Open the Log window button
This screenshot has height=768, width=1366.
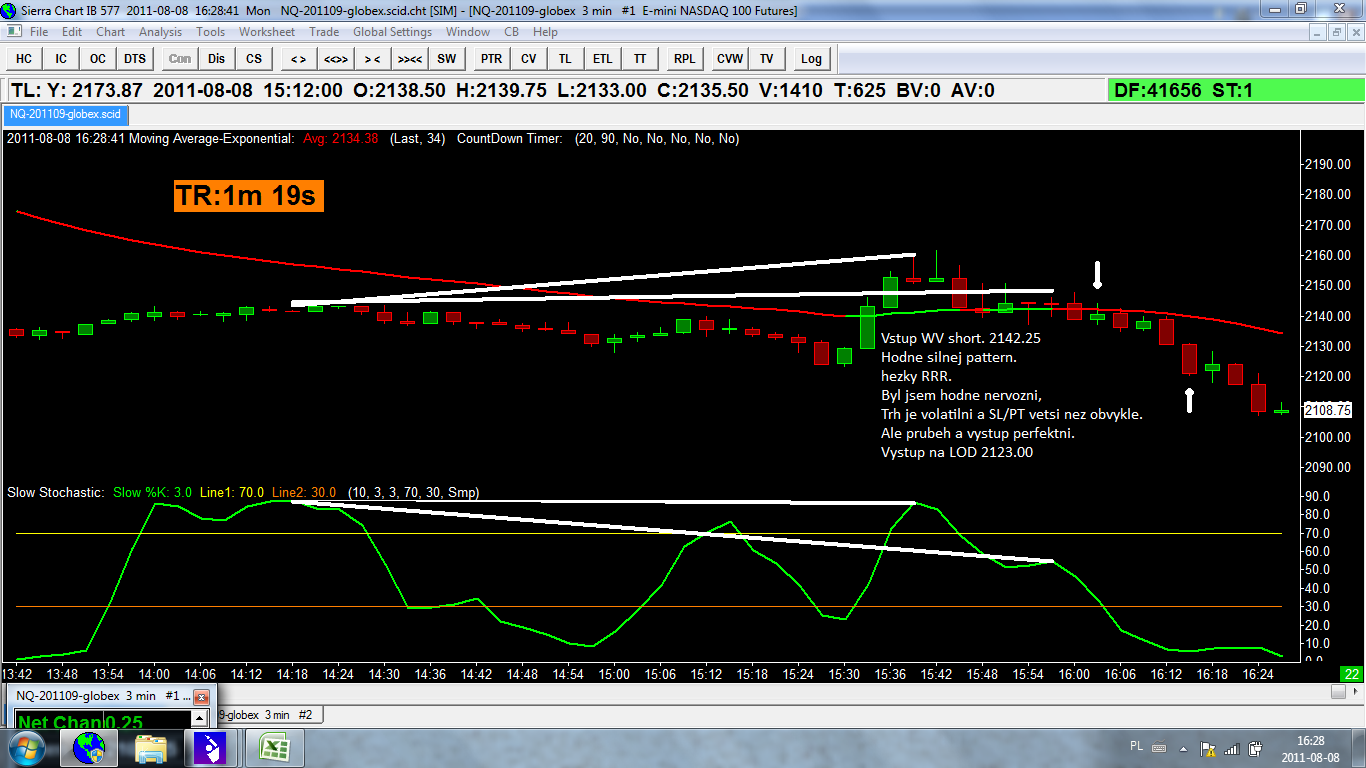(x=811, y=59)
